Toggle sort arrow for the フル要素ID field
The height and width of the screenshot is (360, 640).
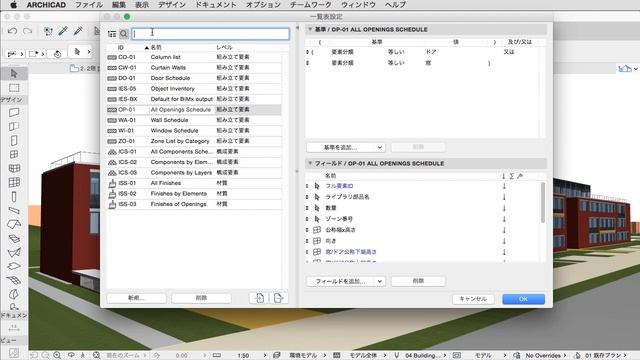(x=504, y=186)
